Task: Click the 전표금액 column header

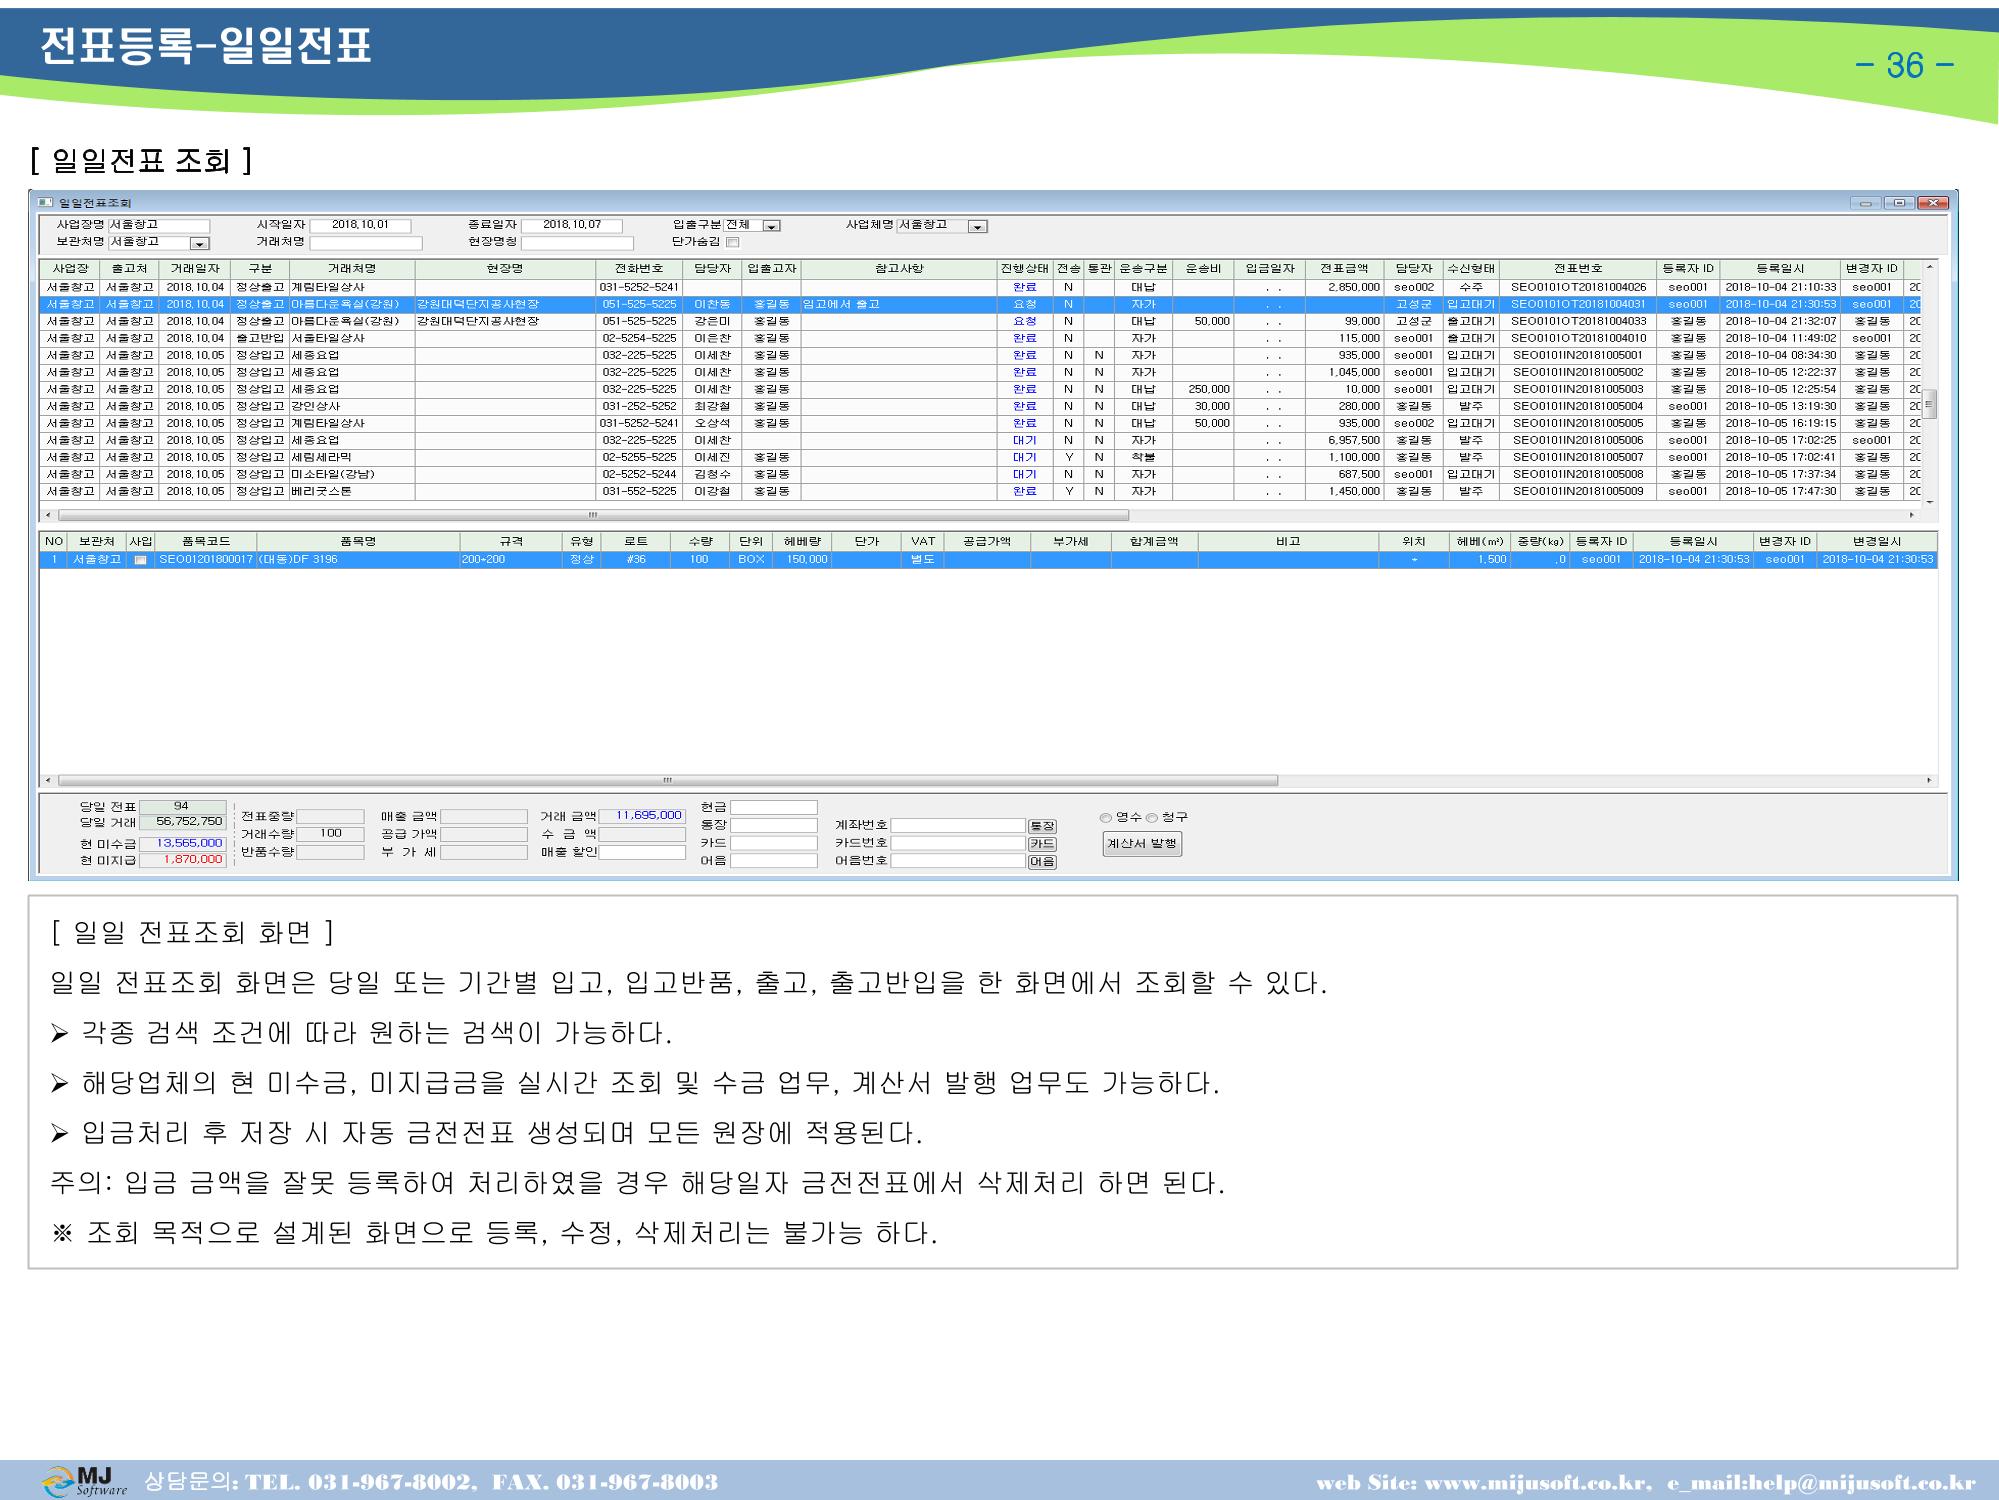Action: (x=1344, y=269)
